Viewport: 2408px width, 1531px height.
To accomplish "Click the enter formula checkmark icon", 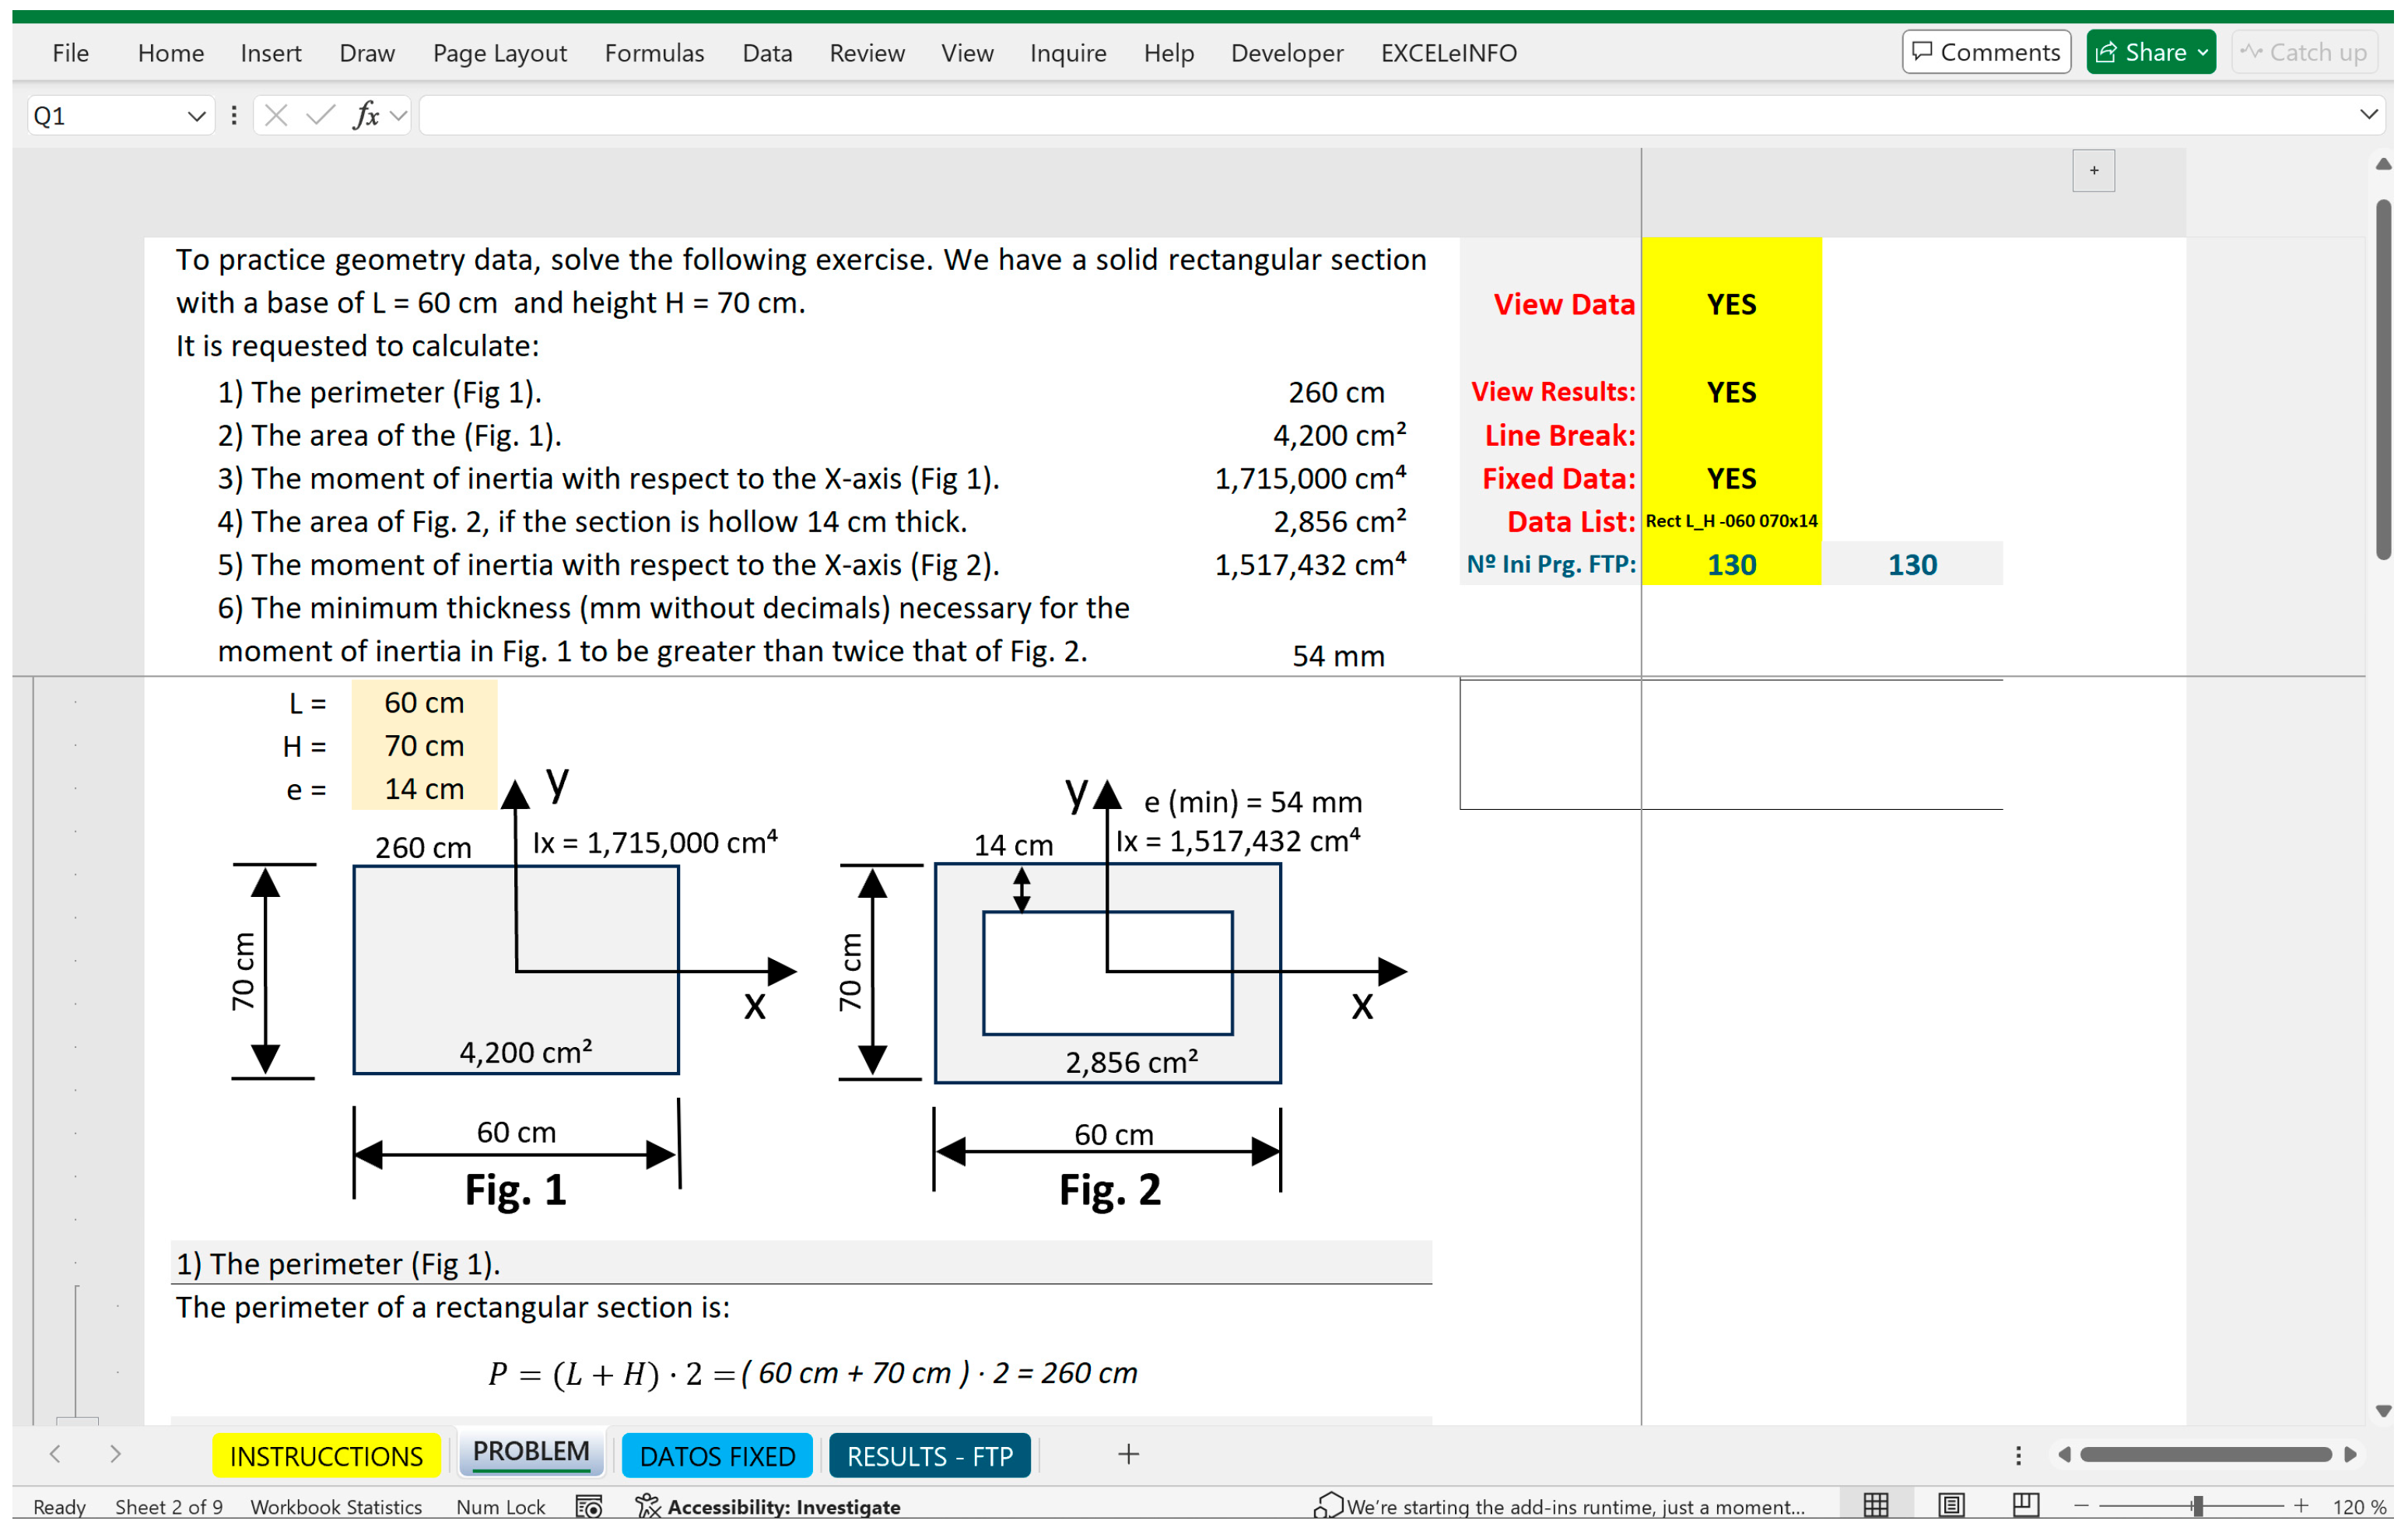I will pos(320,116).
